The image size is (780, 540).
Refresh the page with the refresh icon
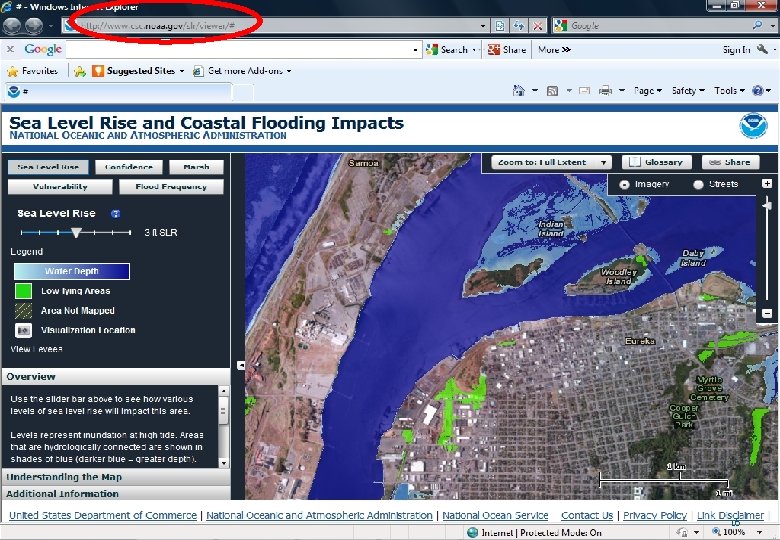(519, 26)
